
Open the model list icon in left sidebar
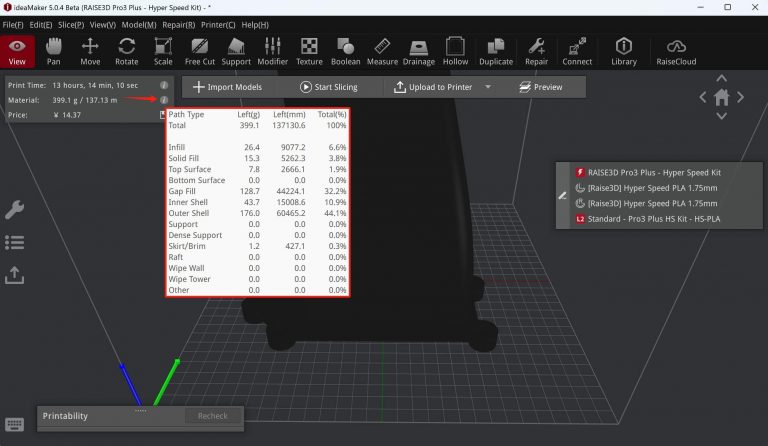coord(14,242)
